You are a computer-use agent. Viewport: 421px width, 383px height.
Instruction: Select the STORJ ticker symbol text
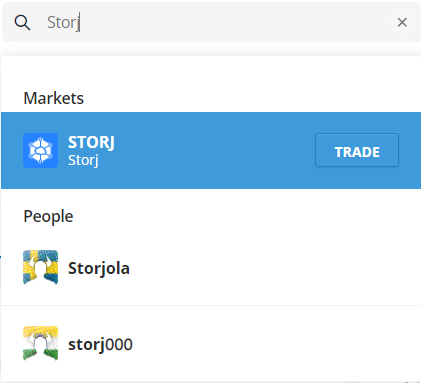[x=91, y=142]
